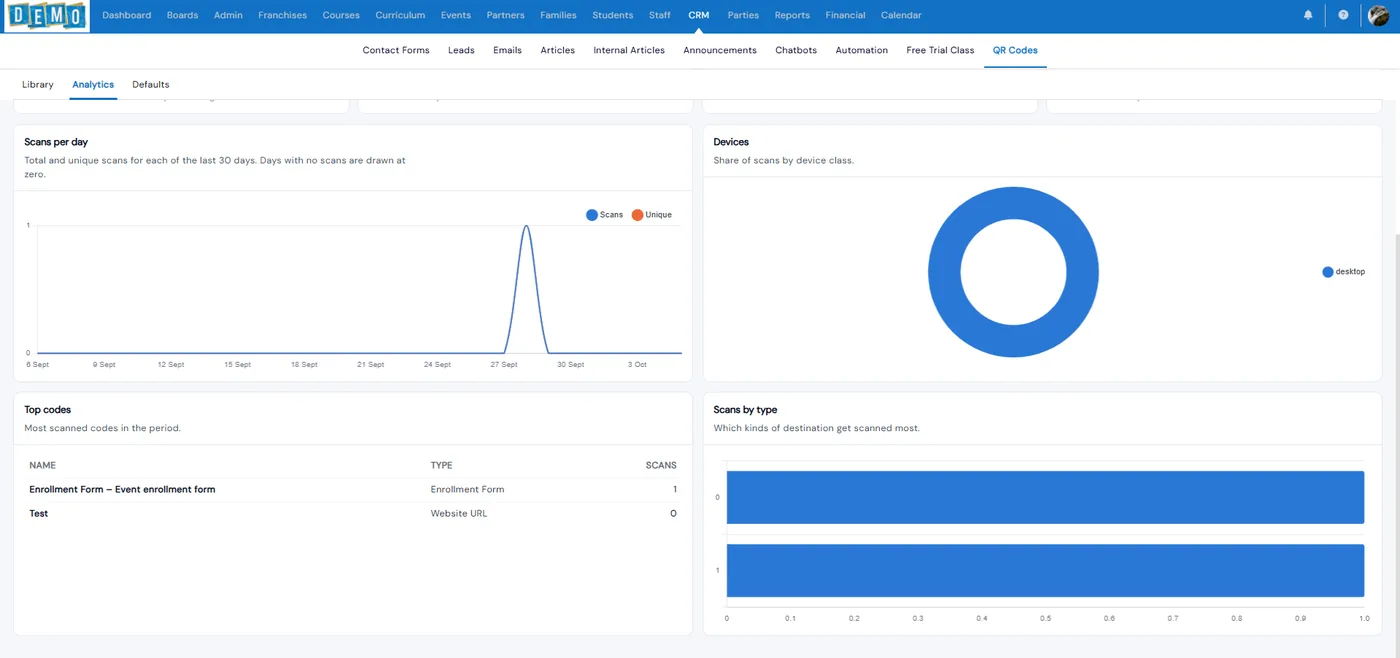The image size is (1400, 658).
Task: Open the Calendar menu
Action: pyautogui.click(x=901, y=15)
